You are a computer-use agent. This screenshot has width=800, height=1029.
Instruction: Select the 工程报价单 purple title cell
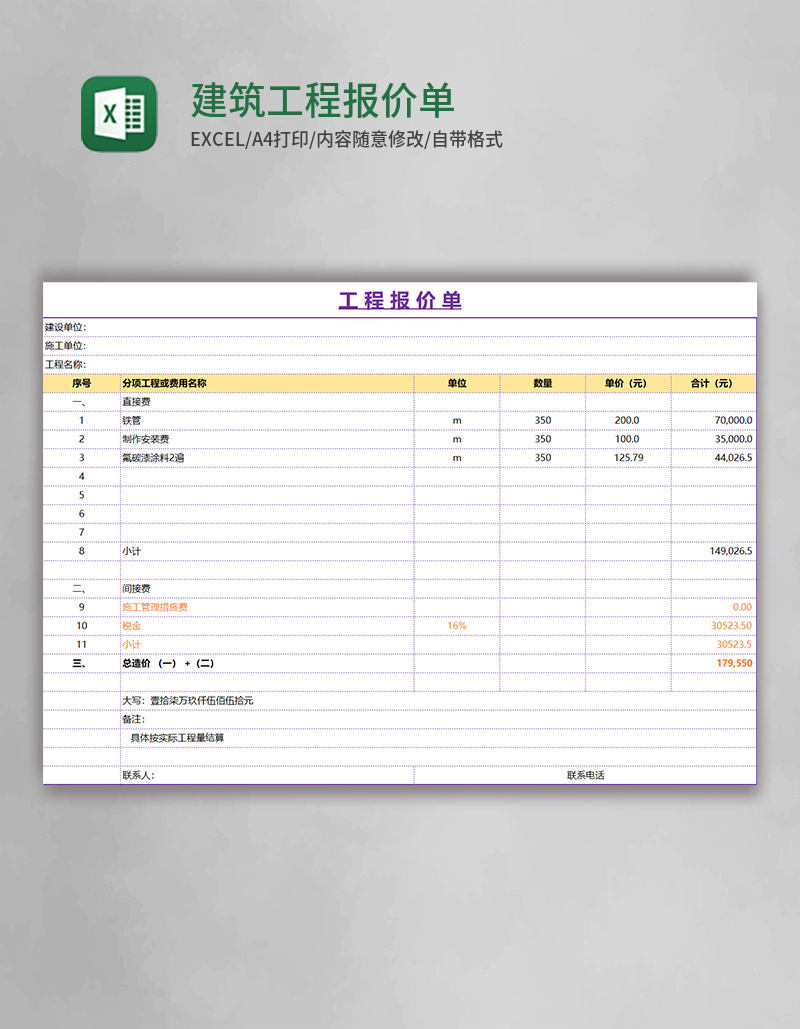[x=400, y=301]
